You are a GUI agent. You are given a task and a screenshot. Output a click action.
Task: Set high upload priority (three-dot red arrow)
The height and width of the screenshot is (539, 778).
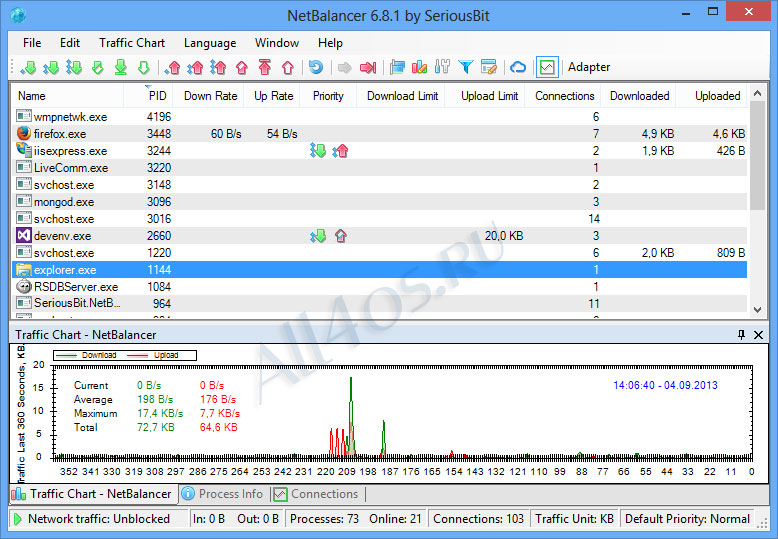pyautogui.click(x=218, y=67)
